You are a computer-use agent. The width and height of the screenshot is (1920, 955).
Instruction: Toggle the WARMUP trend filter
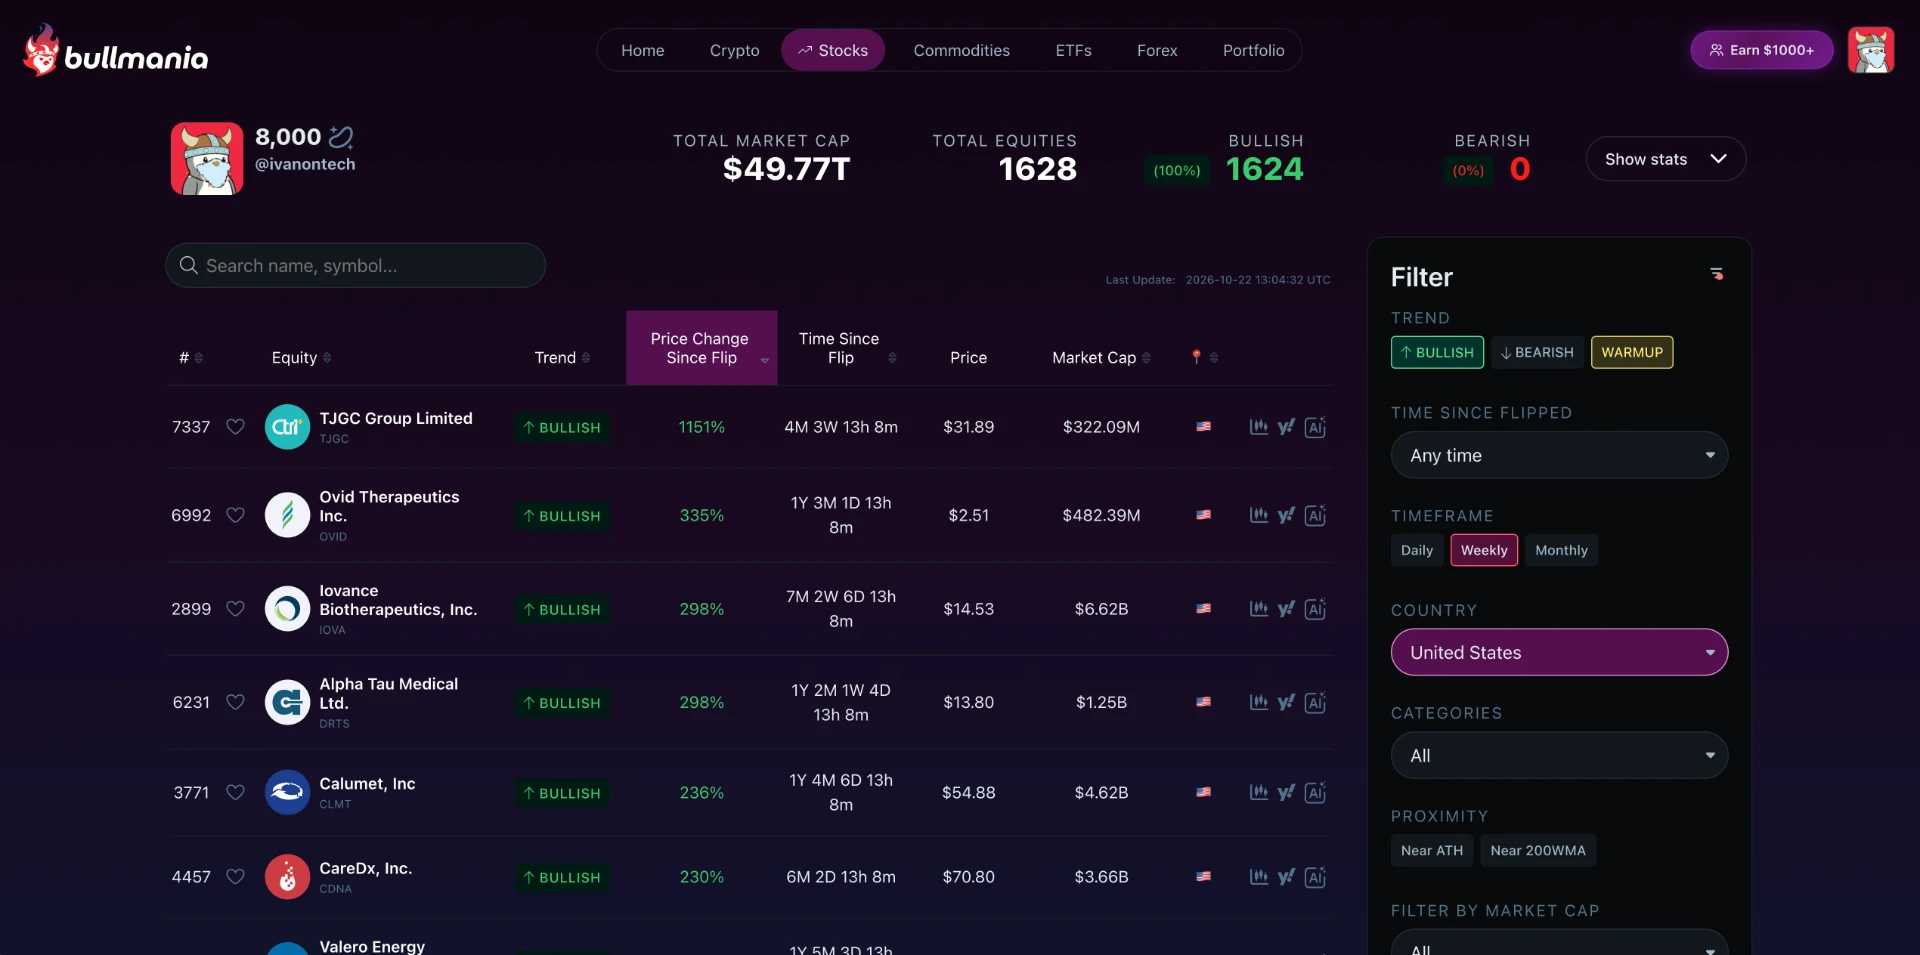[1632, 352]
